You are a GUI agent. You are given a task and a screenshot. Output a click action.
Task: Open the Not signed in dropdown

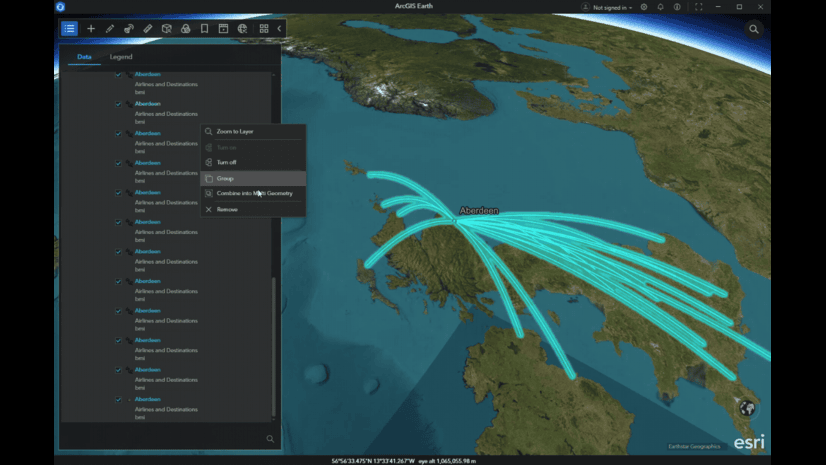click(613, 7)
